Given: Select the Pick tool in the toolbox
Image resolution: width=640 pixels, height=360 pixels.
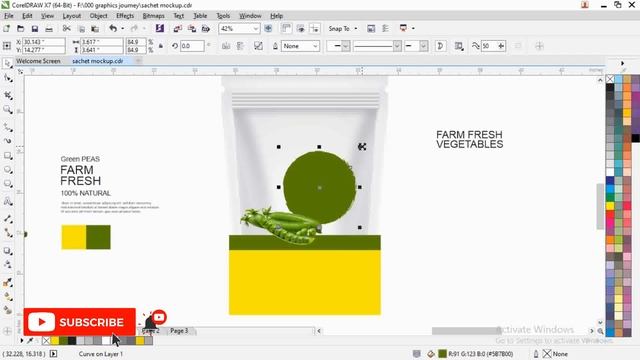Looking at the screenshot, I should click(x=7, y=63).
